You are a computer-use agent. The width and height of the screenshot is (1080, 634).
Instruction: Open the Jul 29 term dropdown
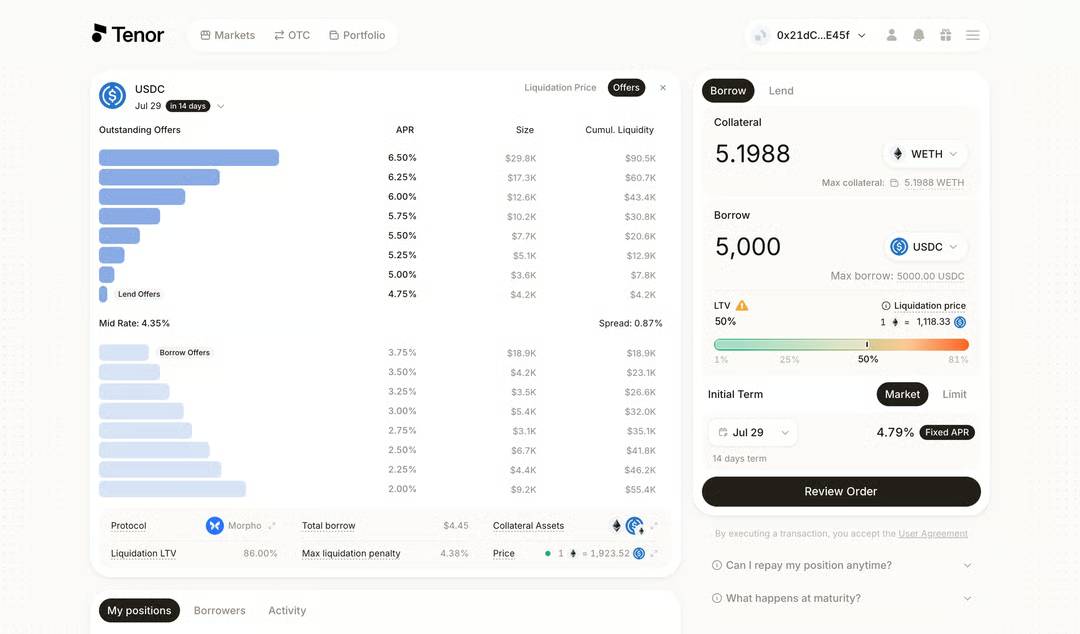pyautogui.click(x=753, y=432)
